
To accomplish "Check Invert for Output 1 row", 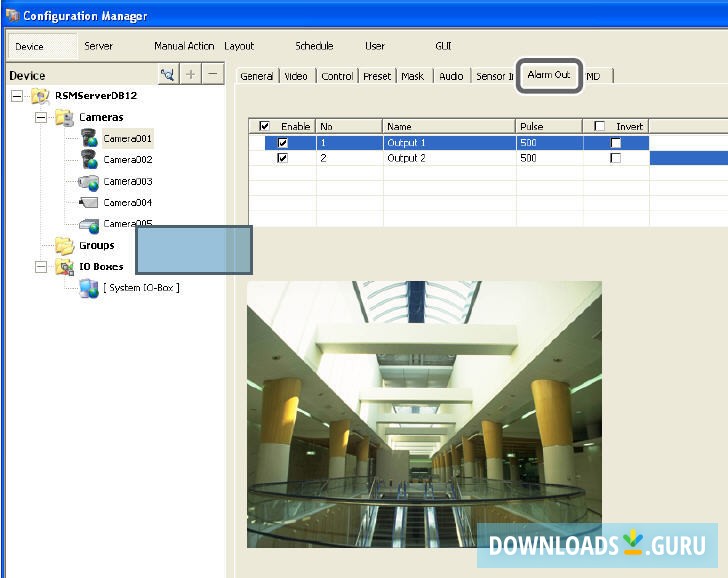I will coord(616,143).
